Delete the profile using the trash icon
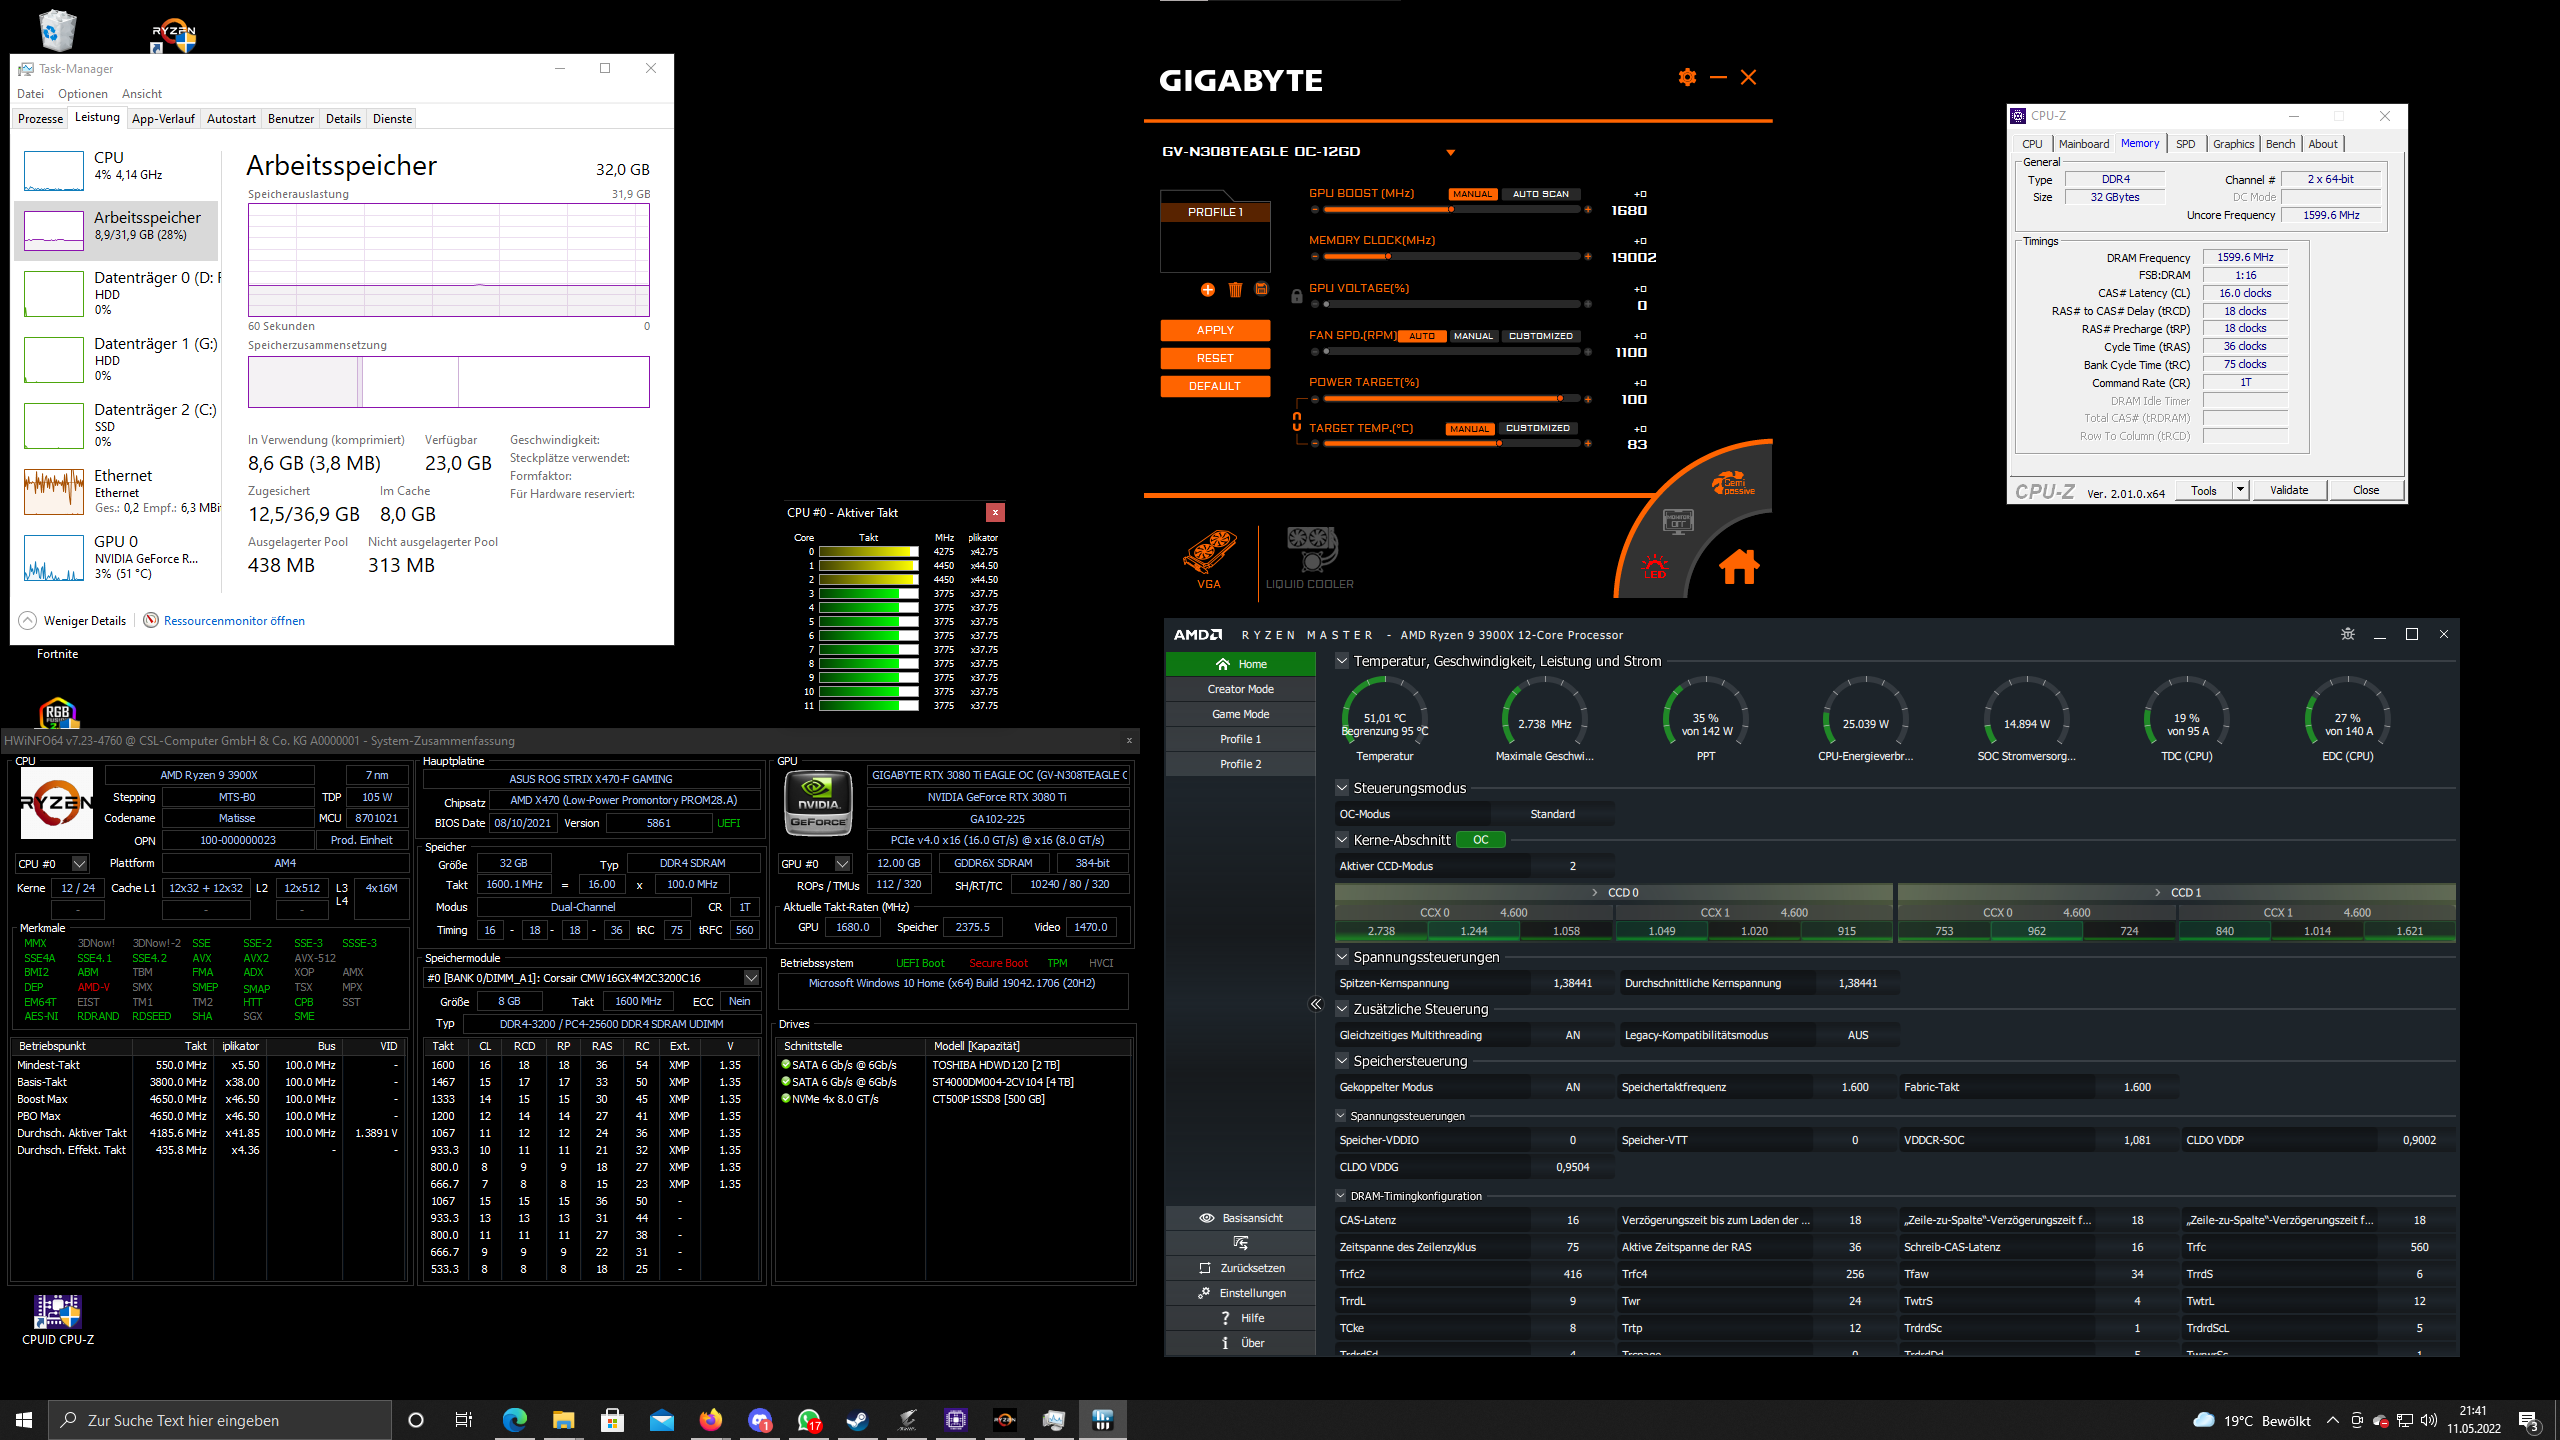 (1235, 290)
